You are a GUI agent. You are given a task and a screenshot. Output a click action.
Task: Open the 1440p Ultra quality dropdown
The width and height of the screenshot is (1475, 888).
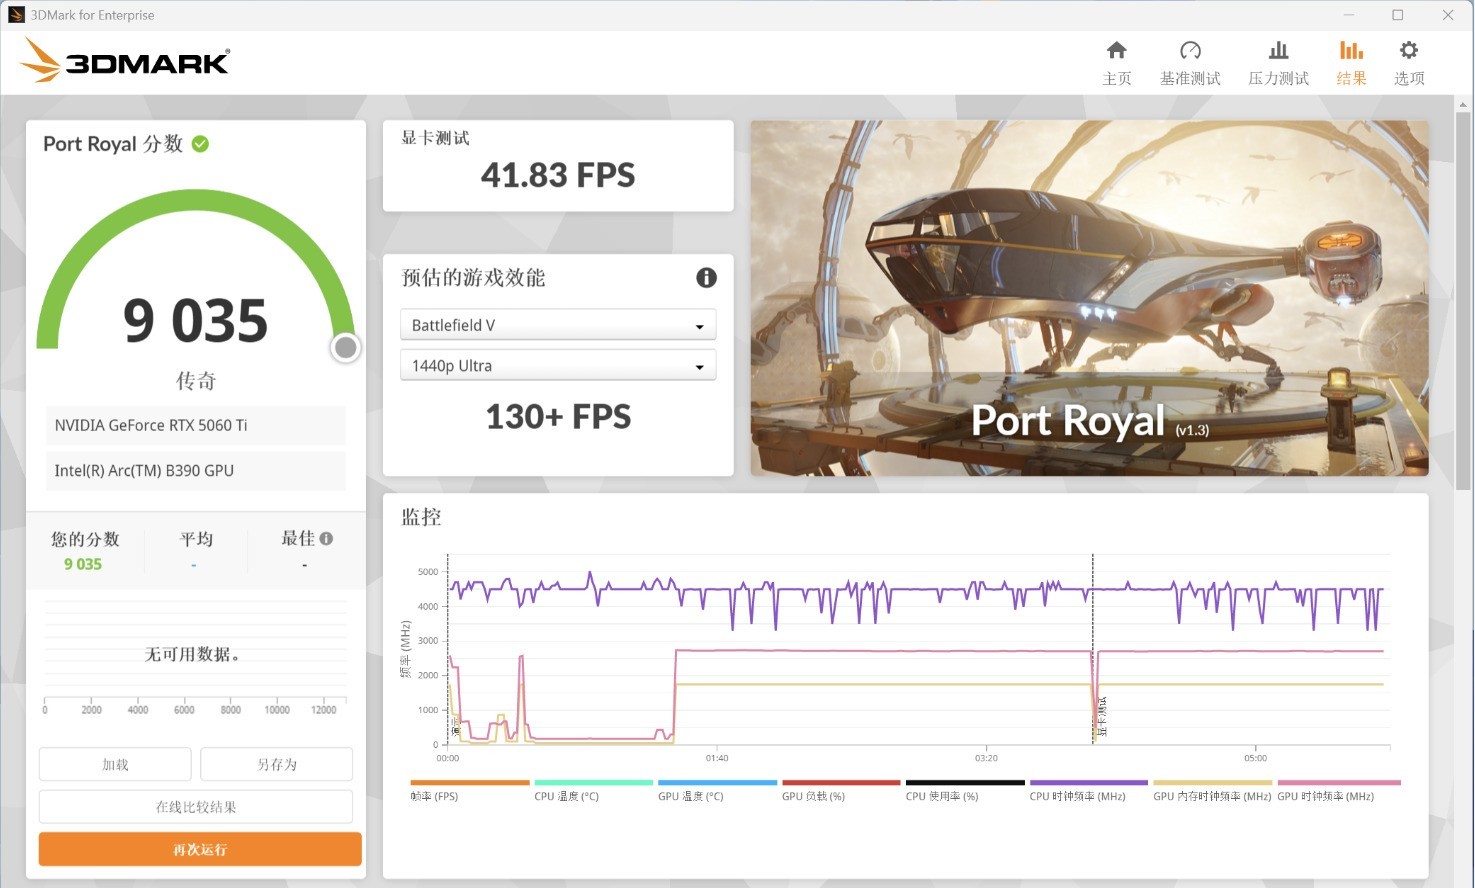point(558,365)
